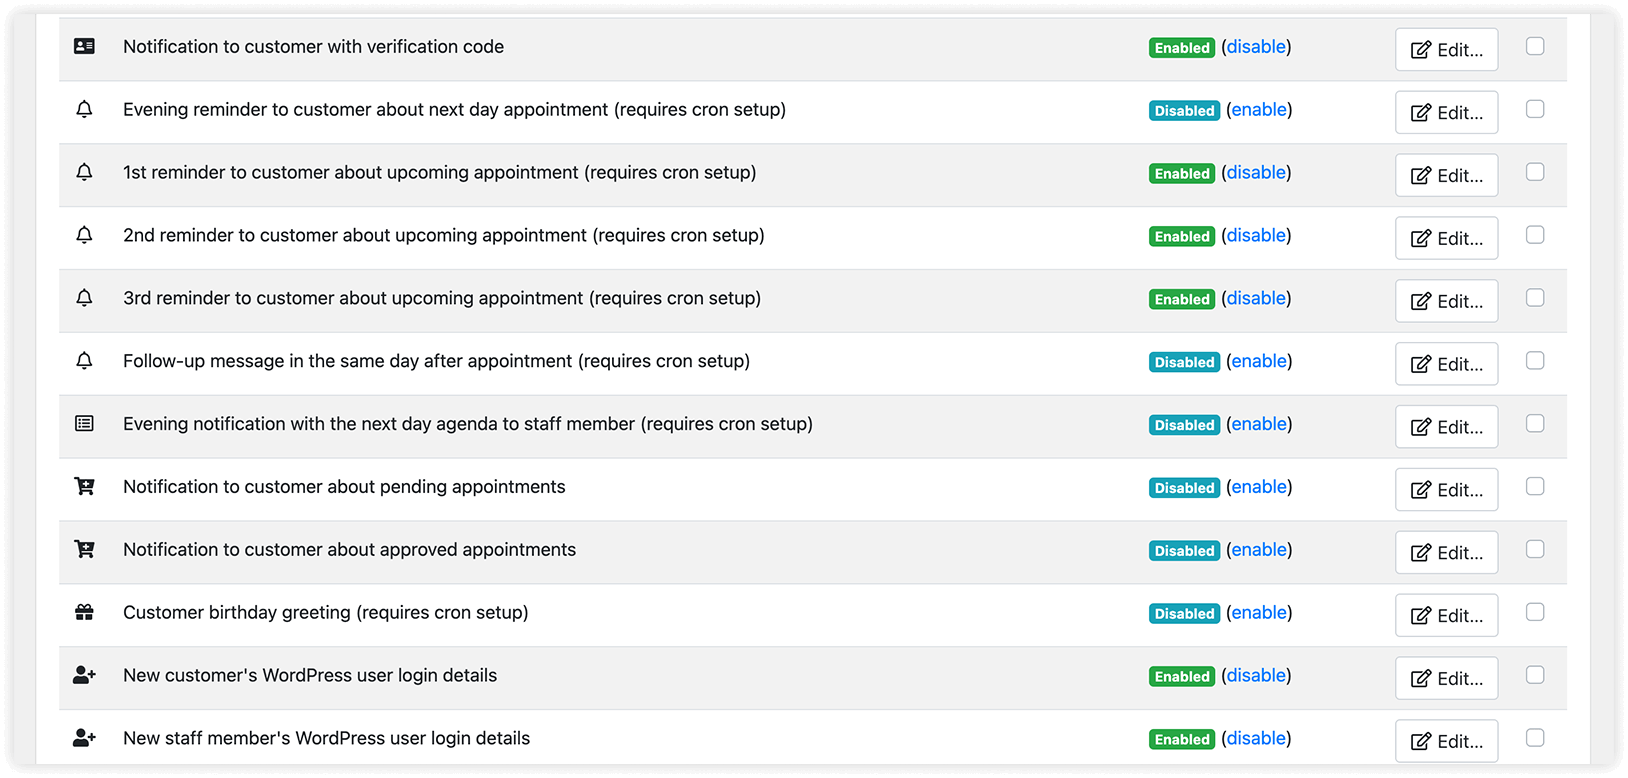Click cart icon beside approved appointments notification
The width and height of the screenshot is (1628, 778).
pos(84,550)
